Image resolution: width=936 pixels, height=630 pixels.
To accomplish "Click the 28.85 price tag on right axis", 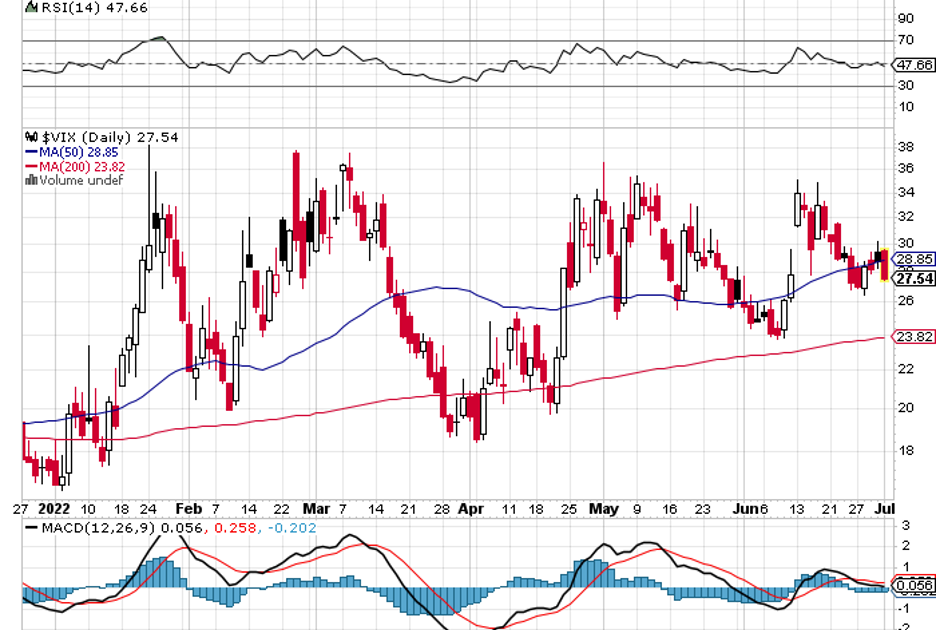I will [x=914, y=258].
